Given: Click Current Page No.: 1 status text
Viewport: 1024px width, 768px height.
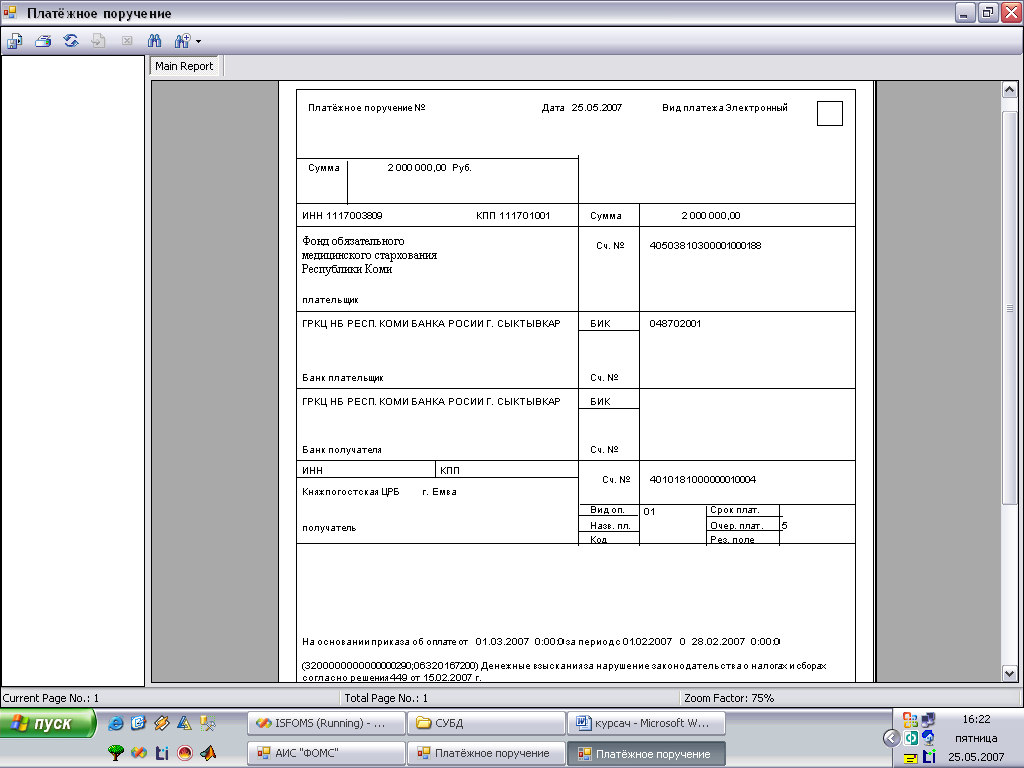Looking at the screenshot, I should coord(51,698).
